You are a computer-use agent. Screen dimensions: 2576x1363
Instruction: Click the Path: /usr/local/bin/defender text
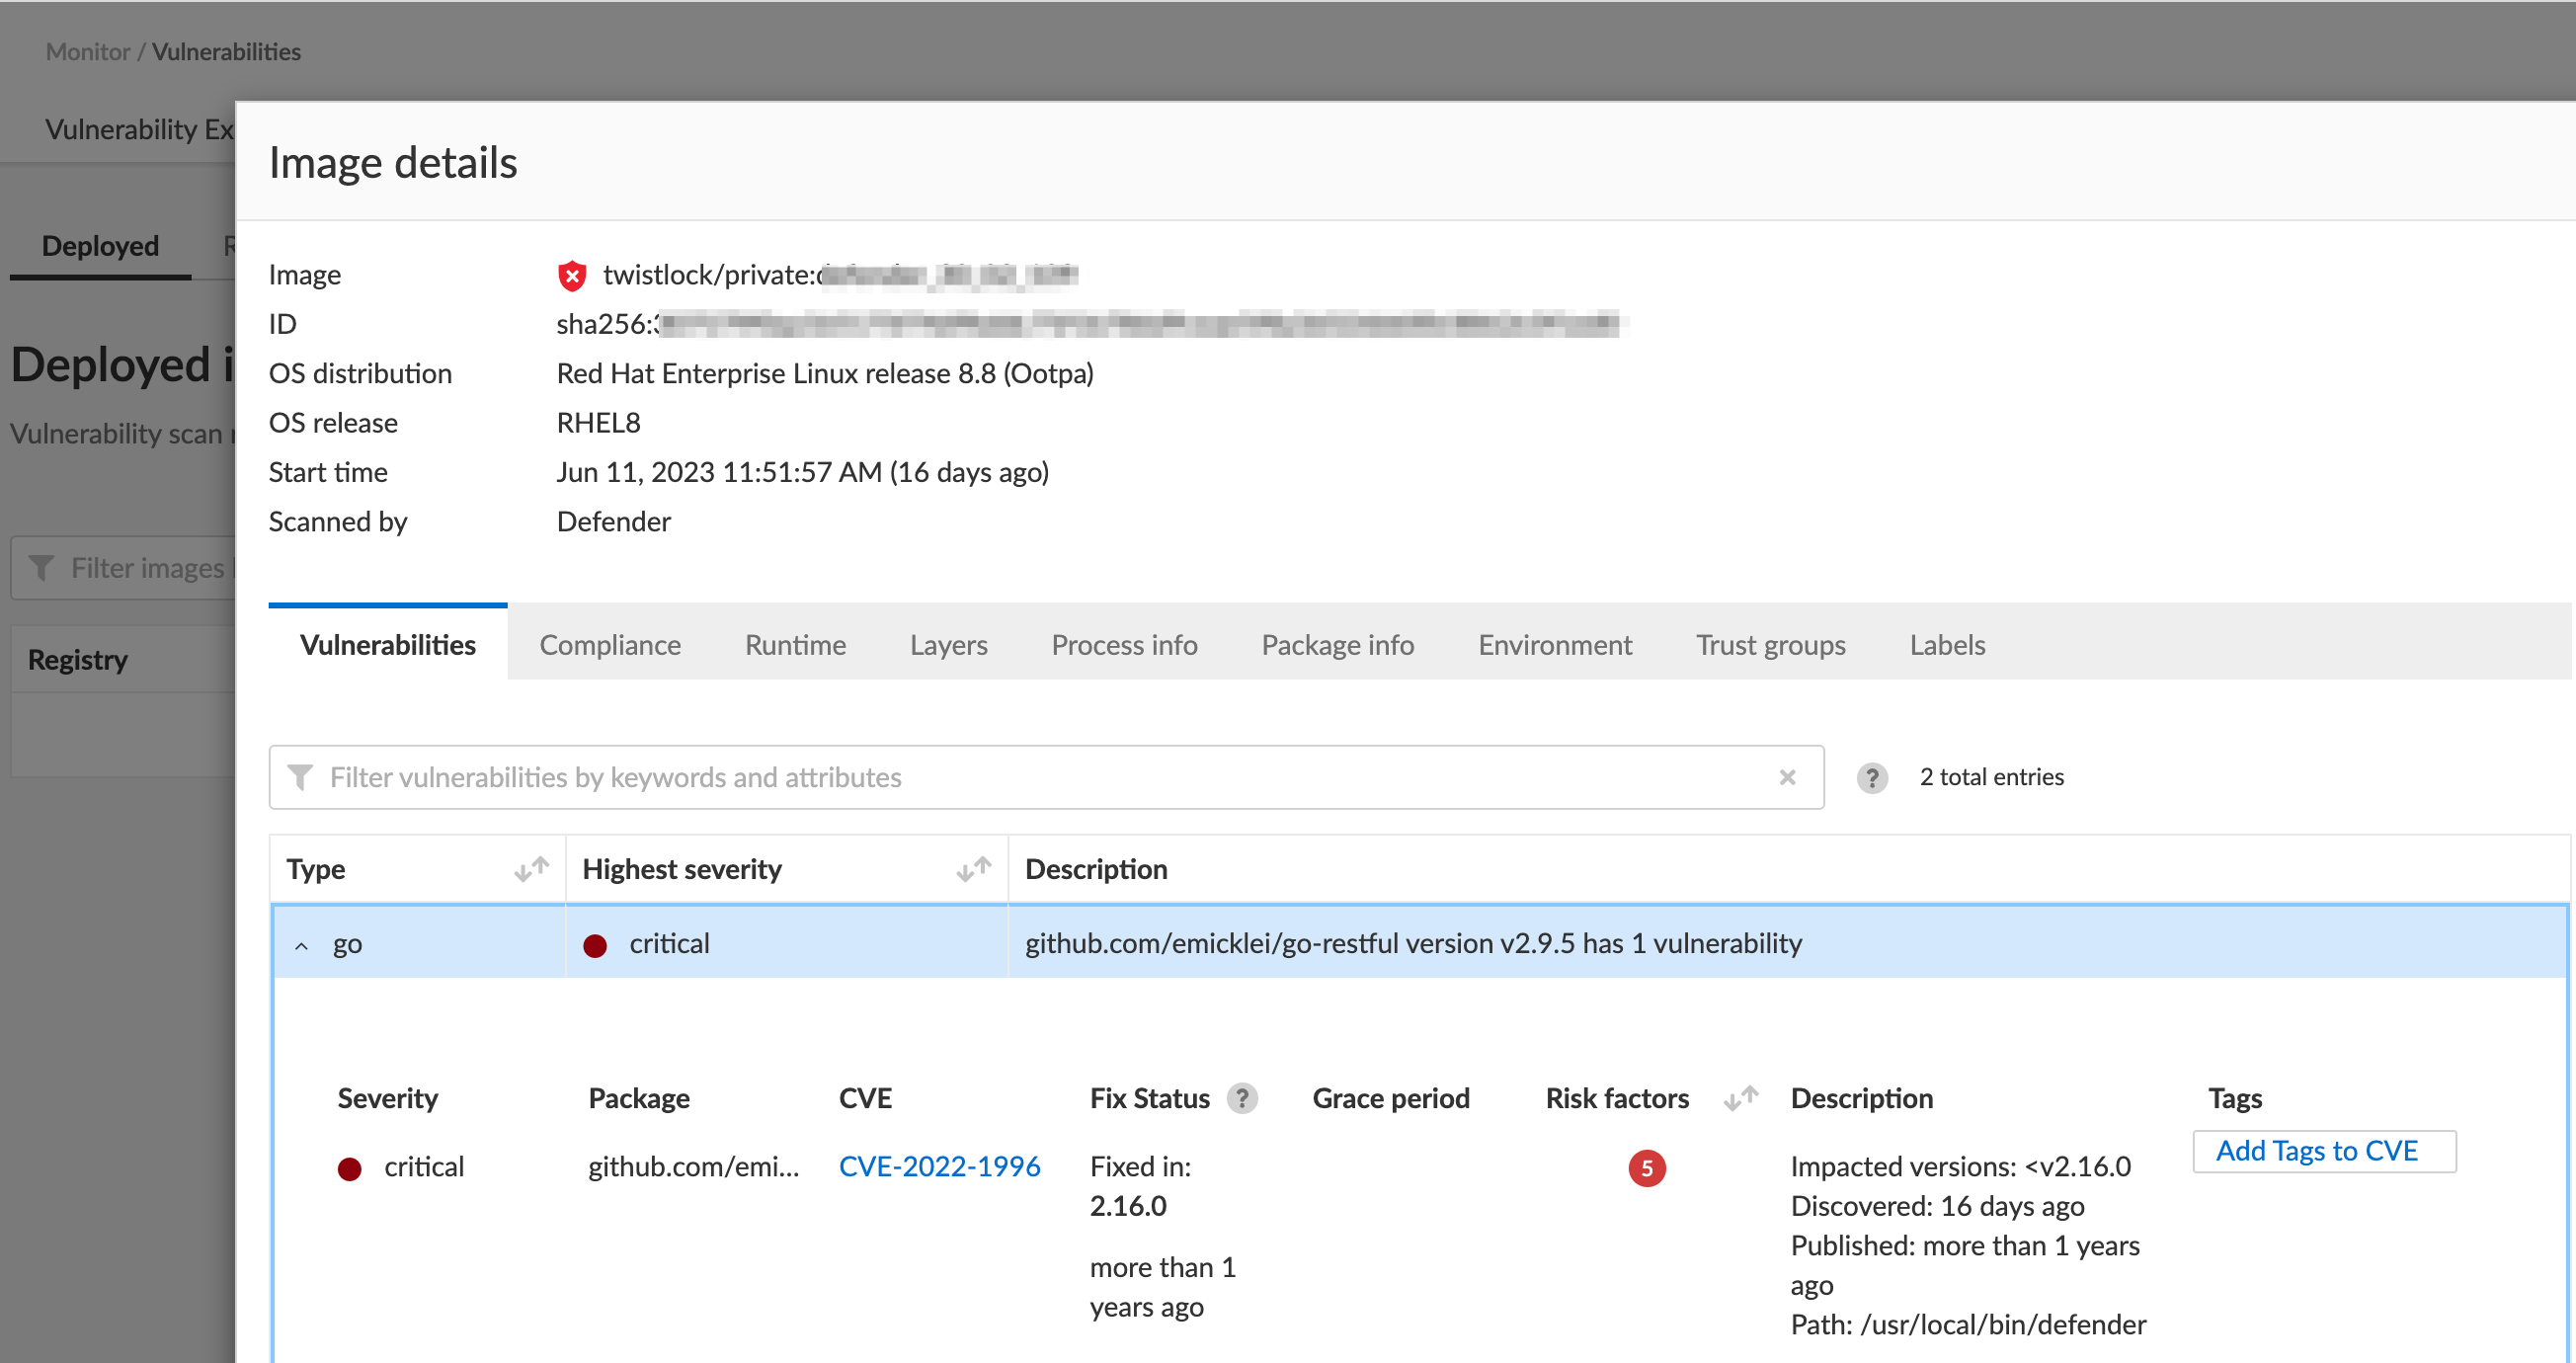(1968, 1324)
